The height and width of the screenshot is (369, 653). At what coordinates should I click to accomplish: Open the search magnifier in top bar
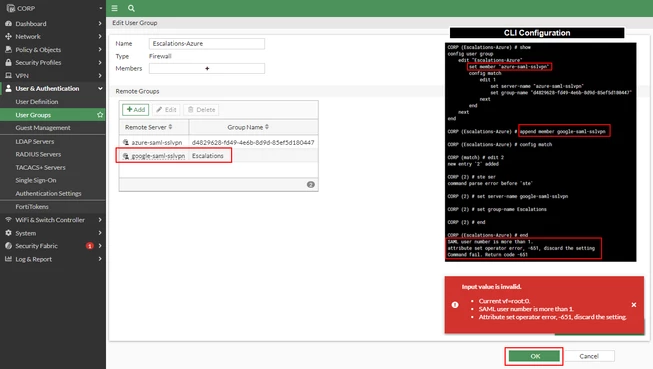click(131, 8)
